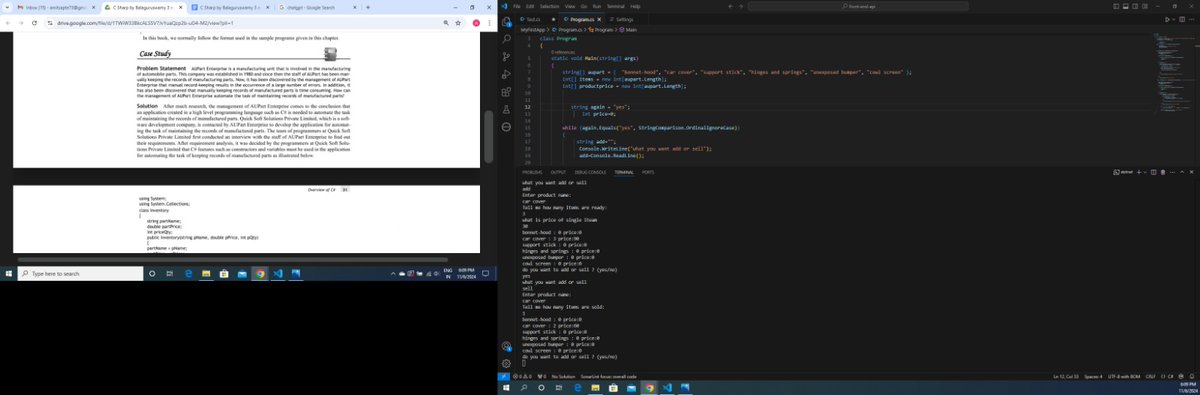Open Run menu in VS Code
The width and height of the screenshot is (1200, 395).
click(596, 6)
